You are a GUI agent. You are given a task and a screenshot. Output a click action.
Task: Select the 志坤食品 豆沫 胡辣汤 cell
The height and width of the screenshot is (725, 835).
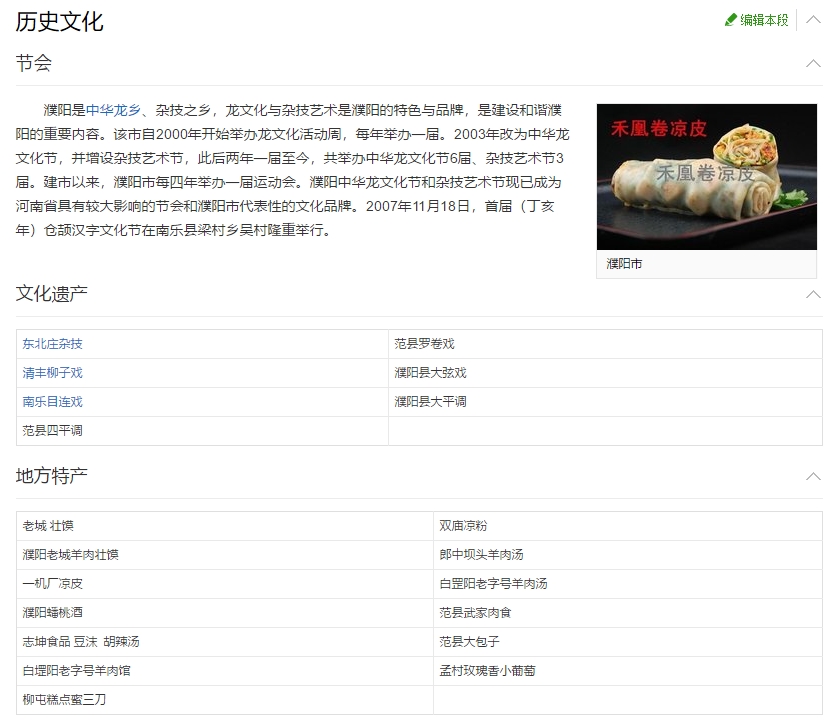[x=225, y=641]
